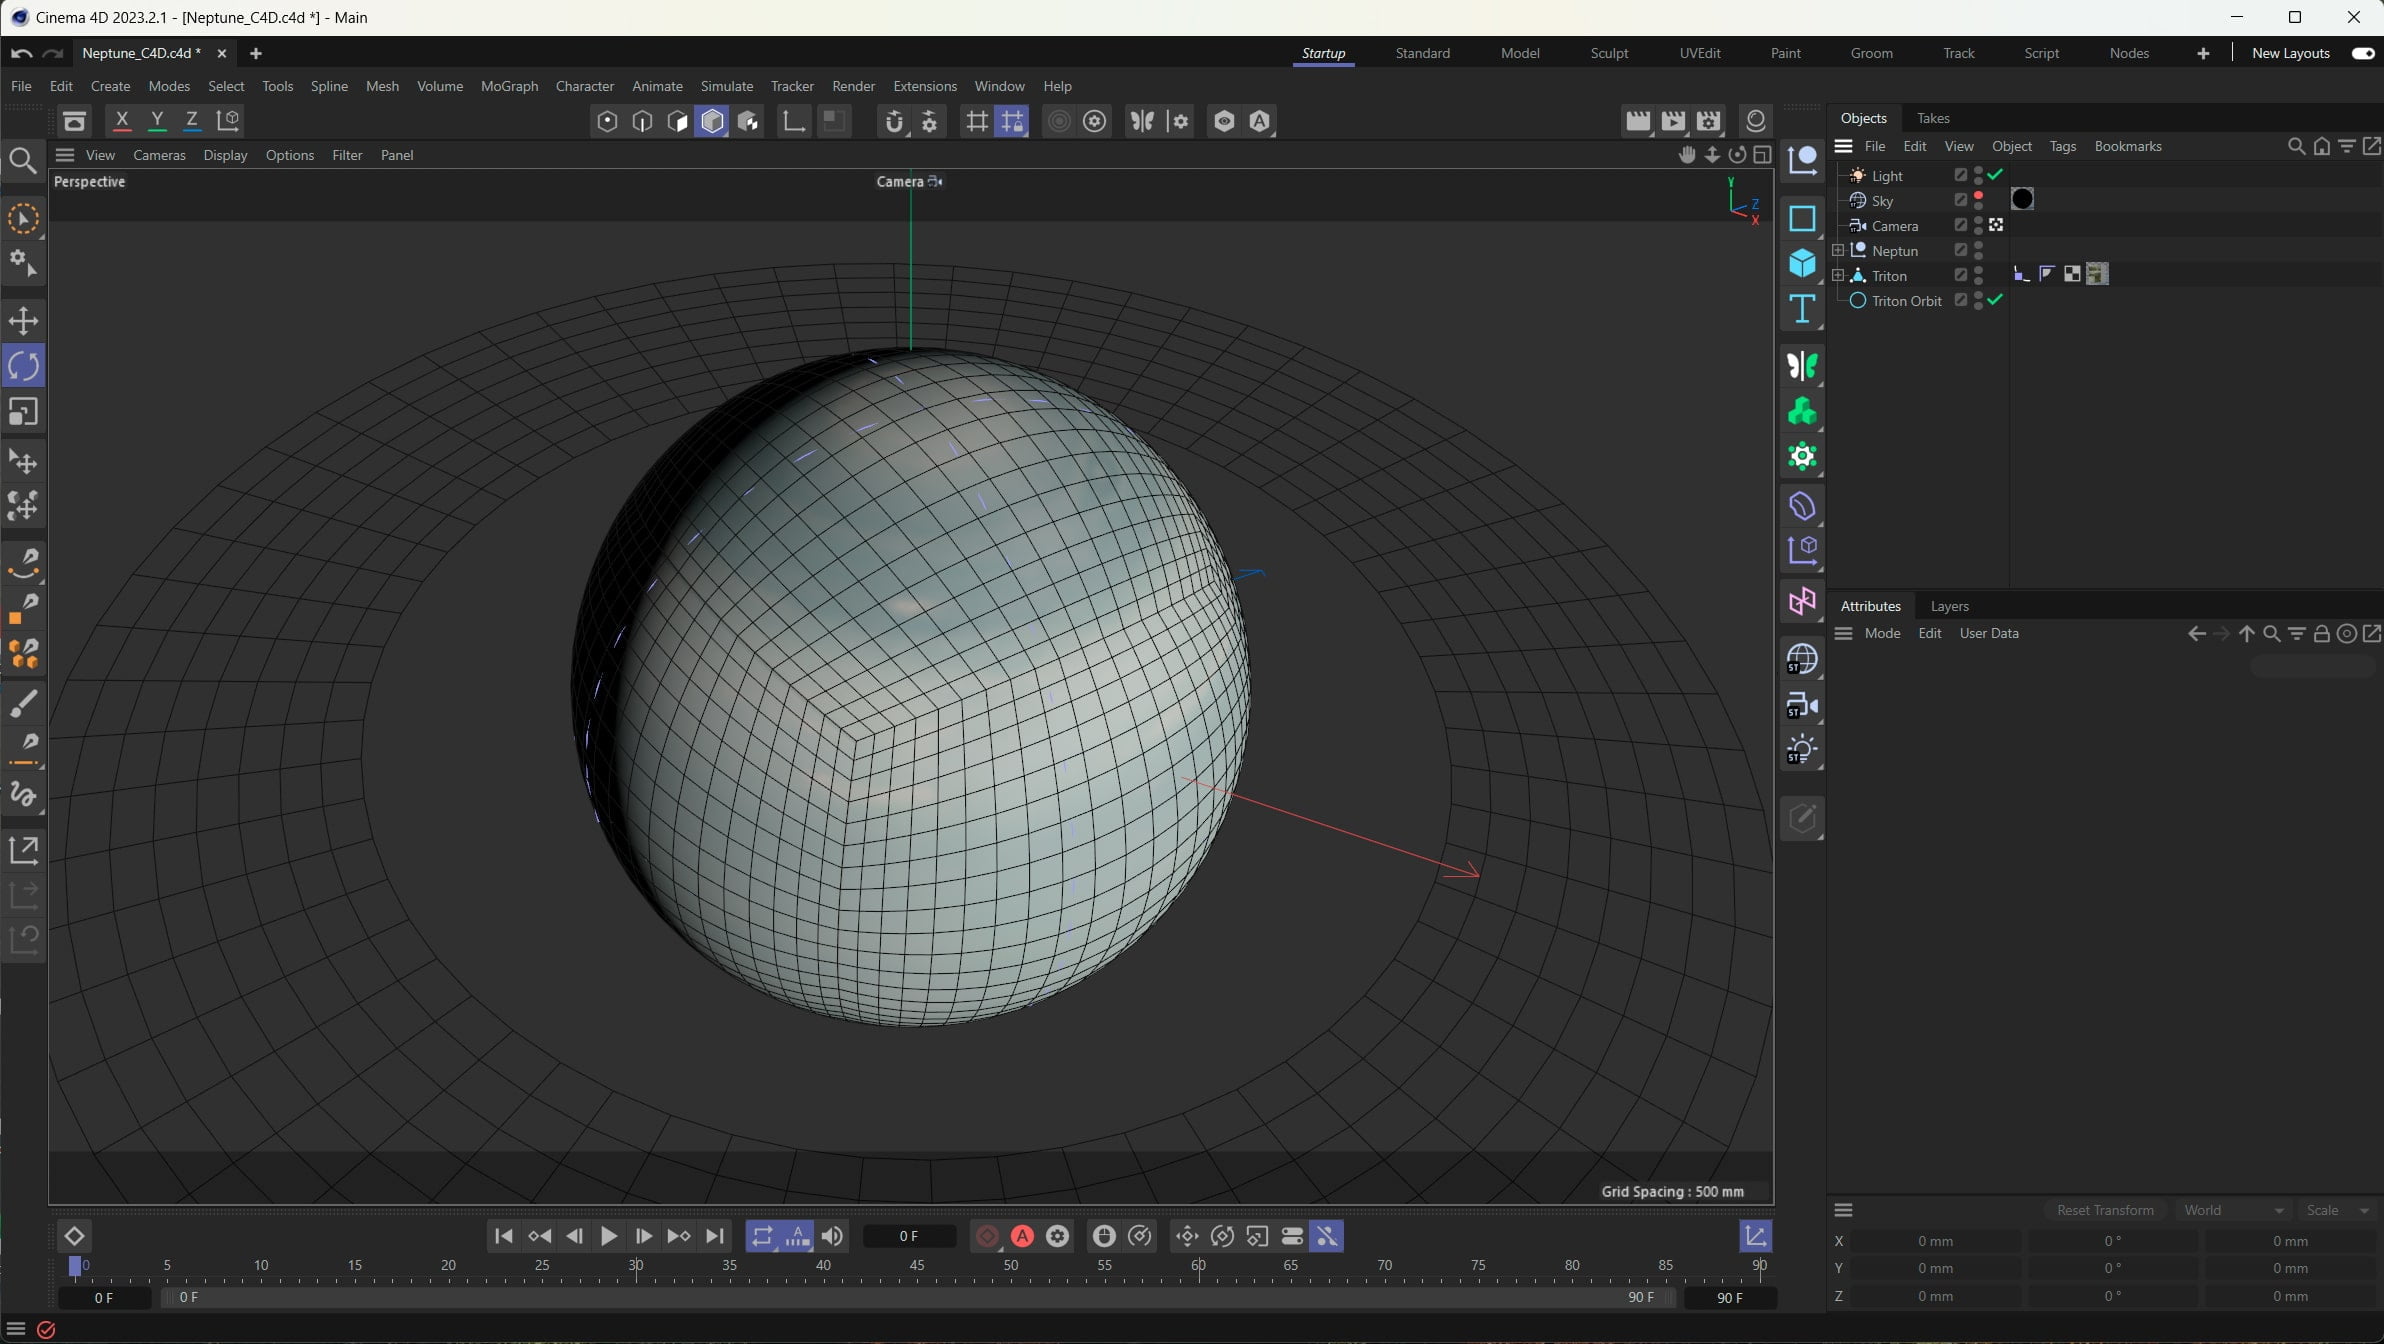The image size is (2384, 1344).
Task: Click frame 45 on timeline ruler
Action: coord(916,1266)
